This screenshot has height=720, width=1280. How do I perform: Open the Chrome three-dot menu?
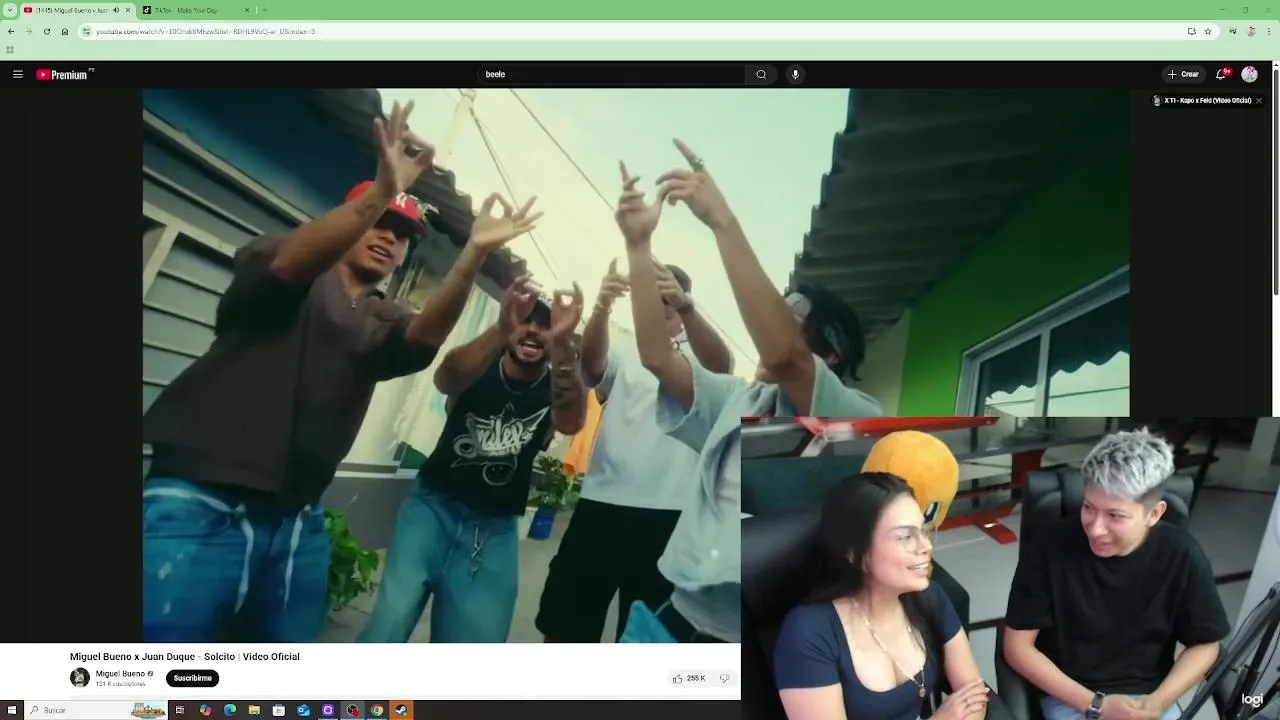pyautogui.click(x=1269, y=31)
